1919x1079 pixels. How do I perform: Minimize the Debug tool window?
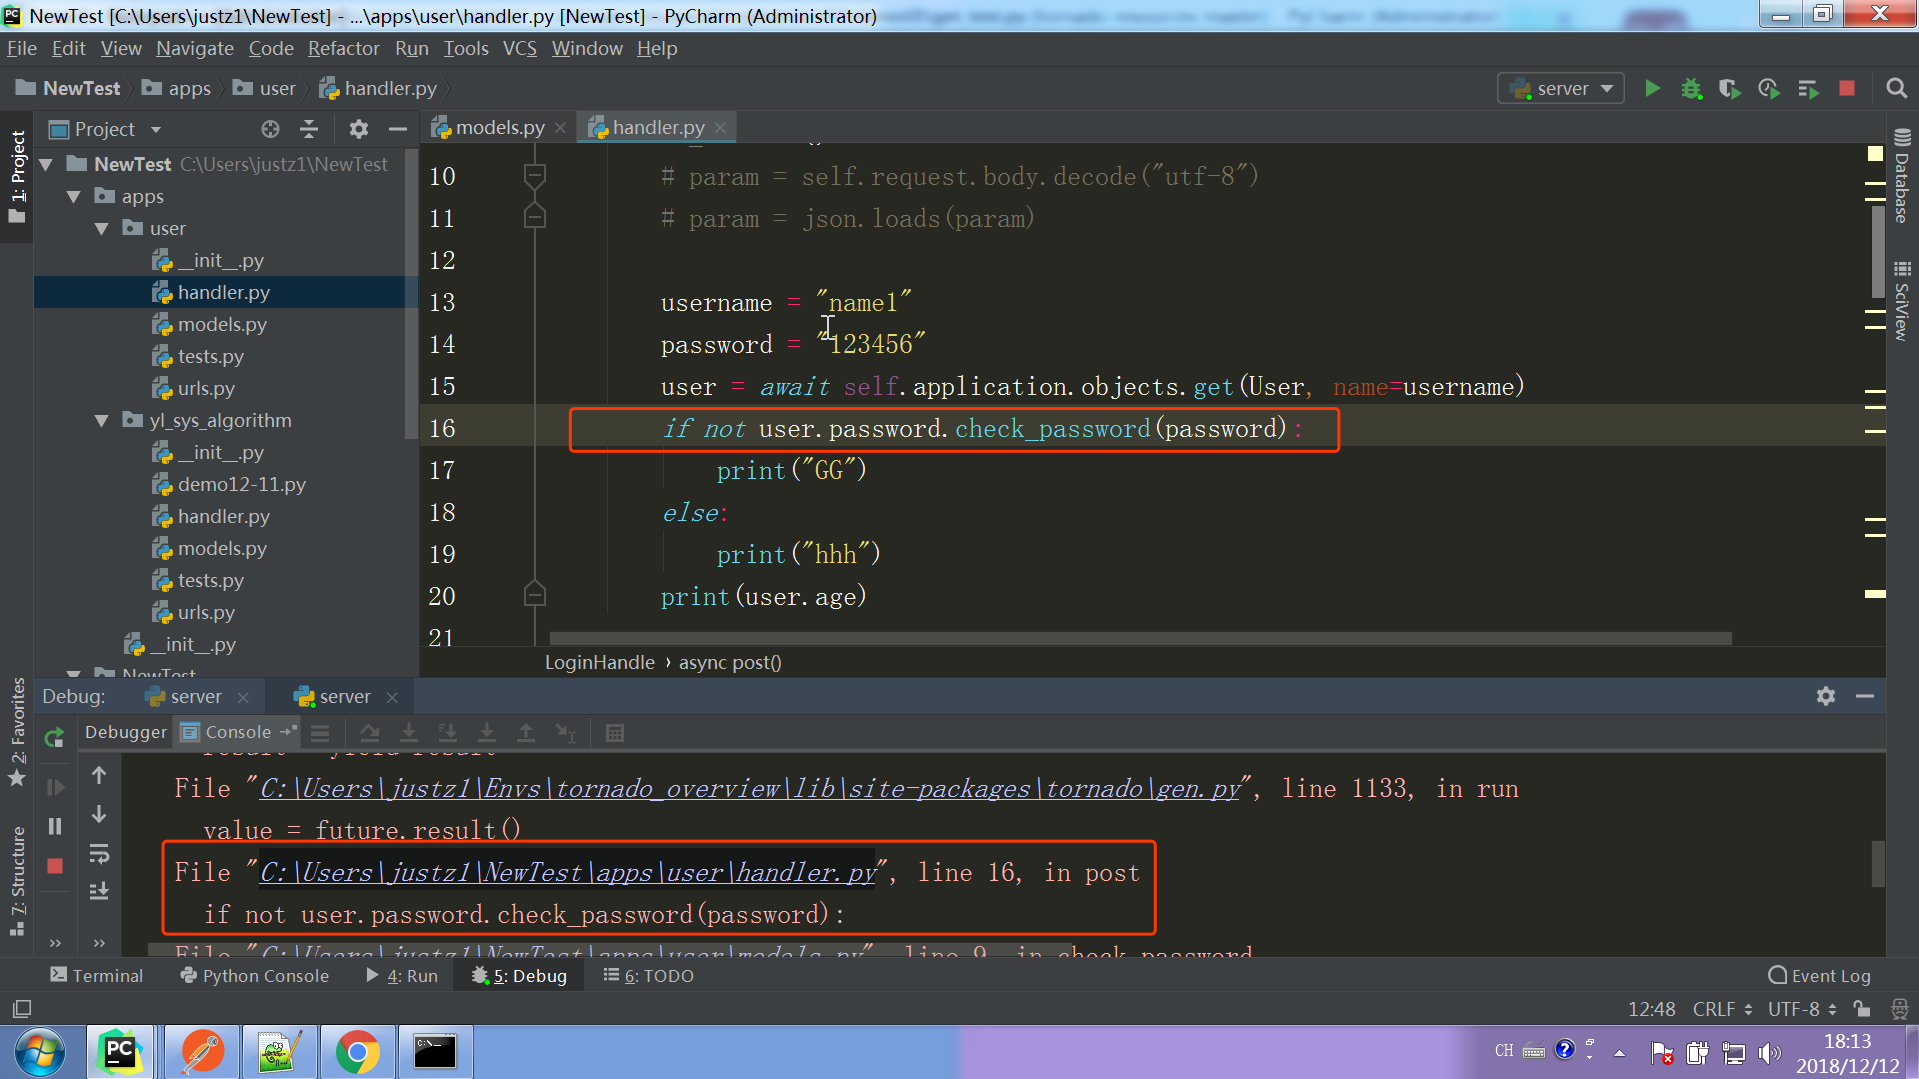click(x=1865, y=696)
